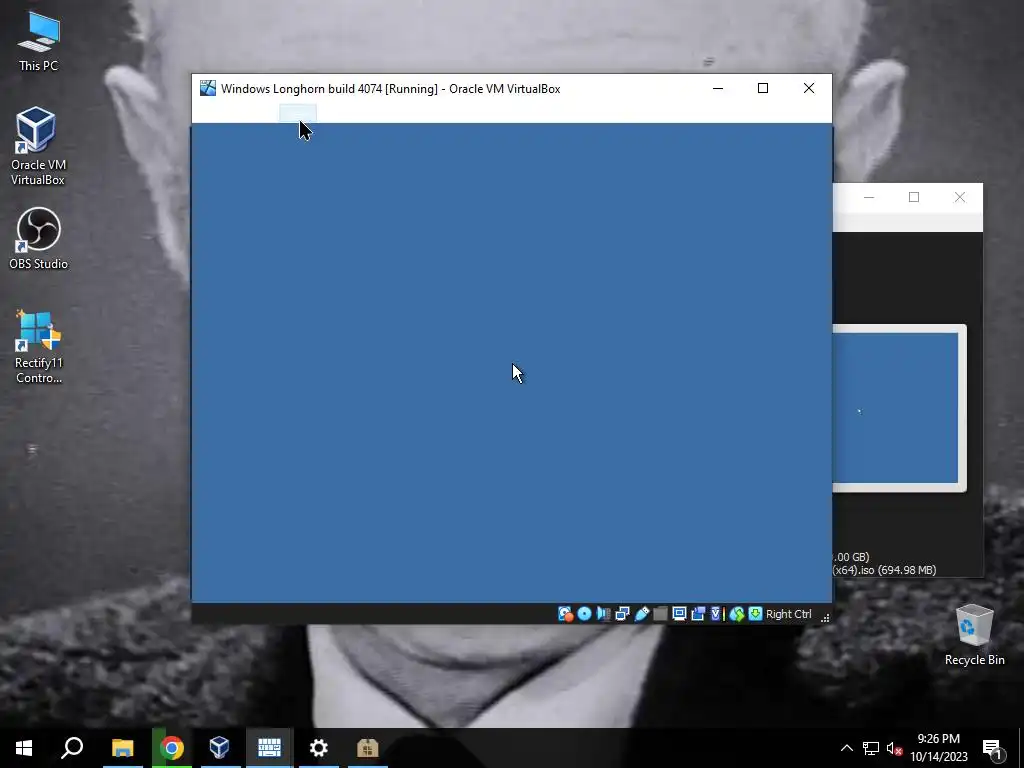Click the VirtualBox icon in the VM window title bar
The height and width of the screenshot is (768, 1024).
(x=208, y=88)
